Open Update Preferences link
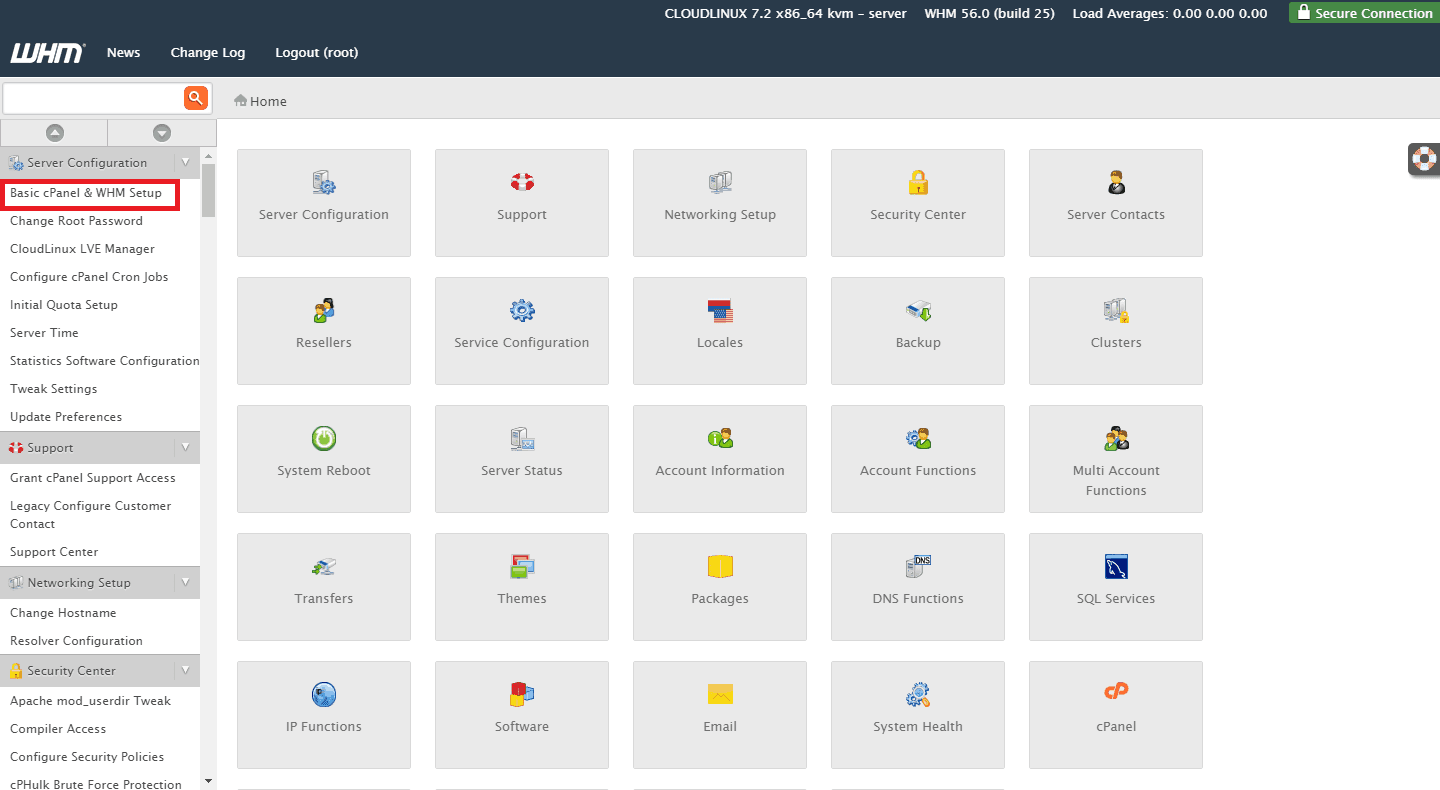Viewport: 1440px width, 790px height. coord(66,417)
